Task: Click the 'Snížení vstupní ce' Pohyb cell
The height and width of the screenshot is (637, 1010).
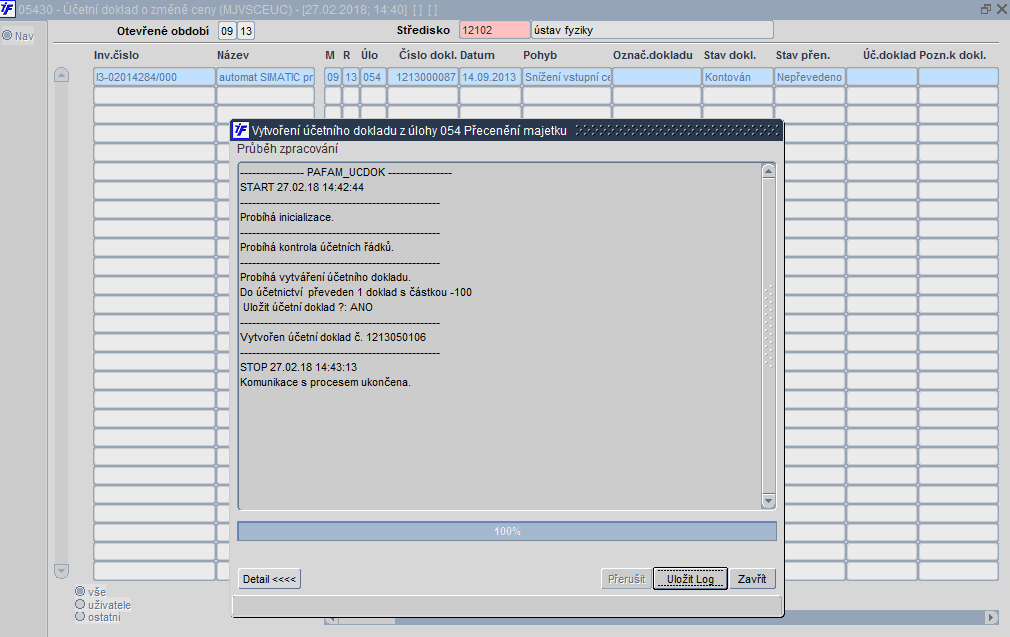Action: 567,77
